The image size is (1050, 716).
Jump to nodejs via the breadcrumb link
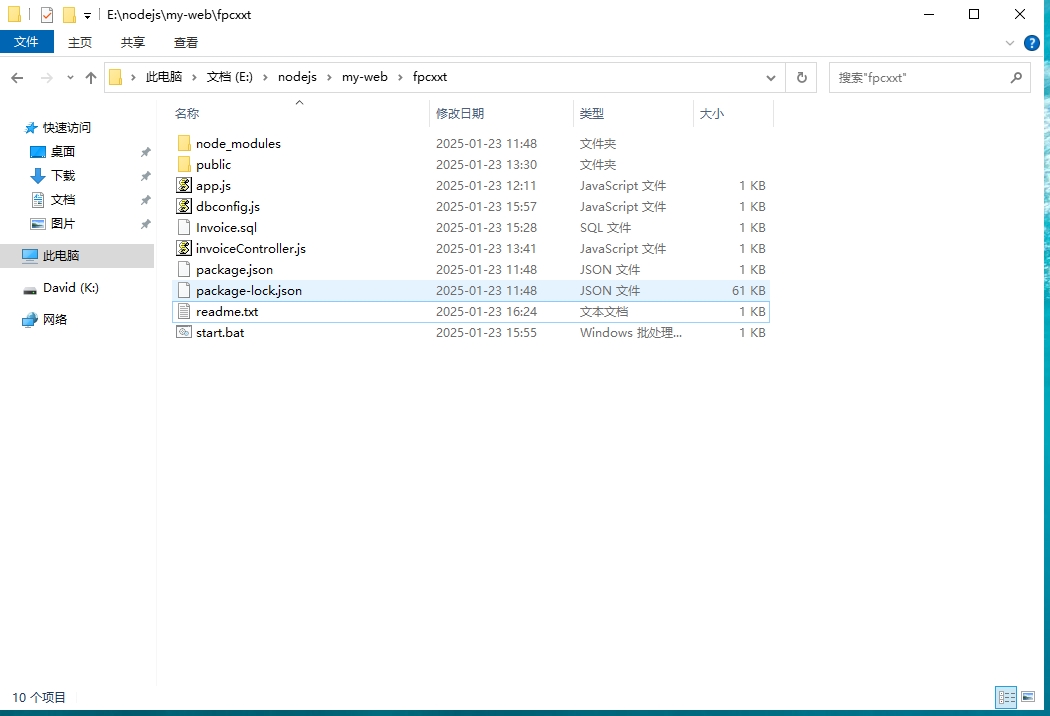(x=297, y=76)
